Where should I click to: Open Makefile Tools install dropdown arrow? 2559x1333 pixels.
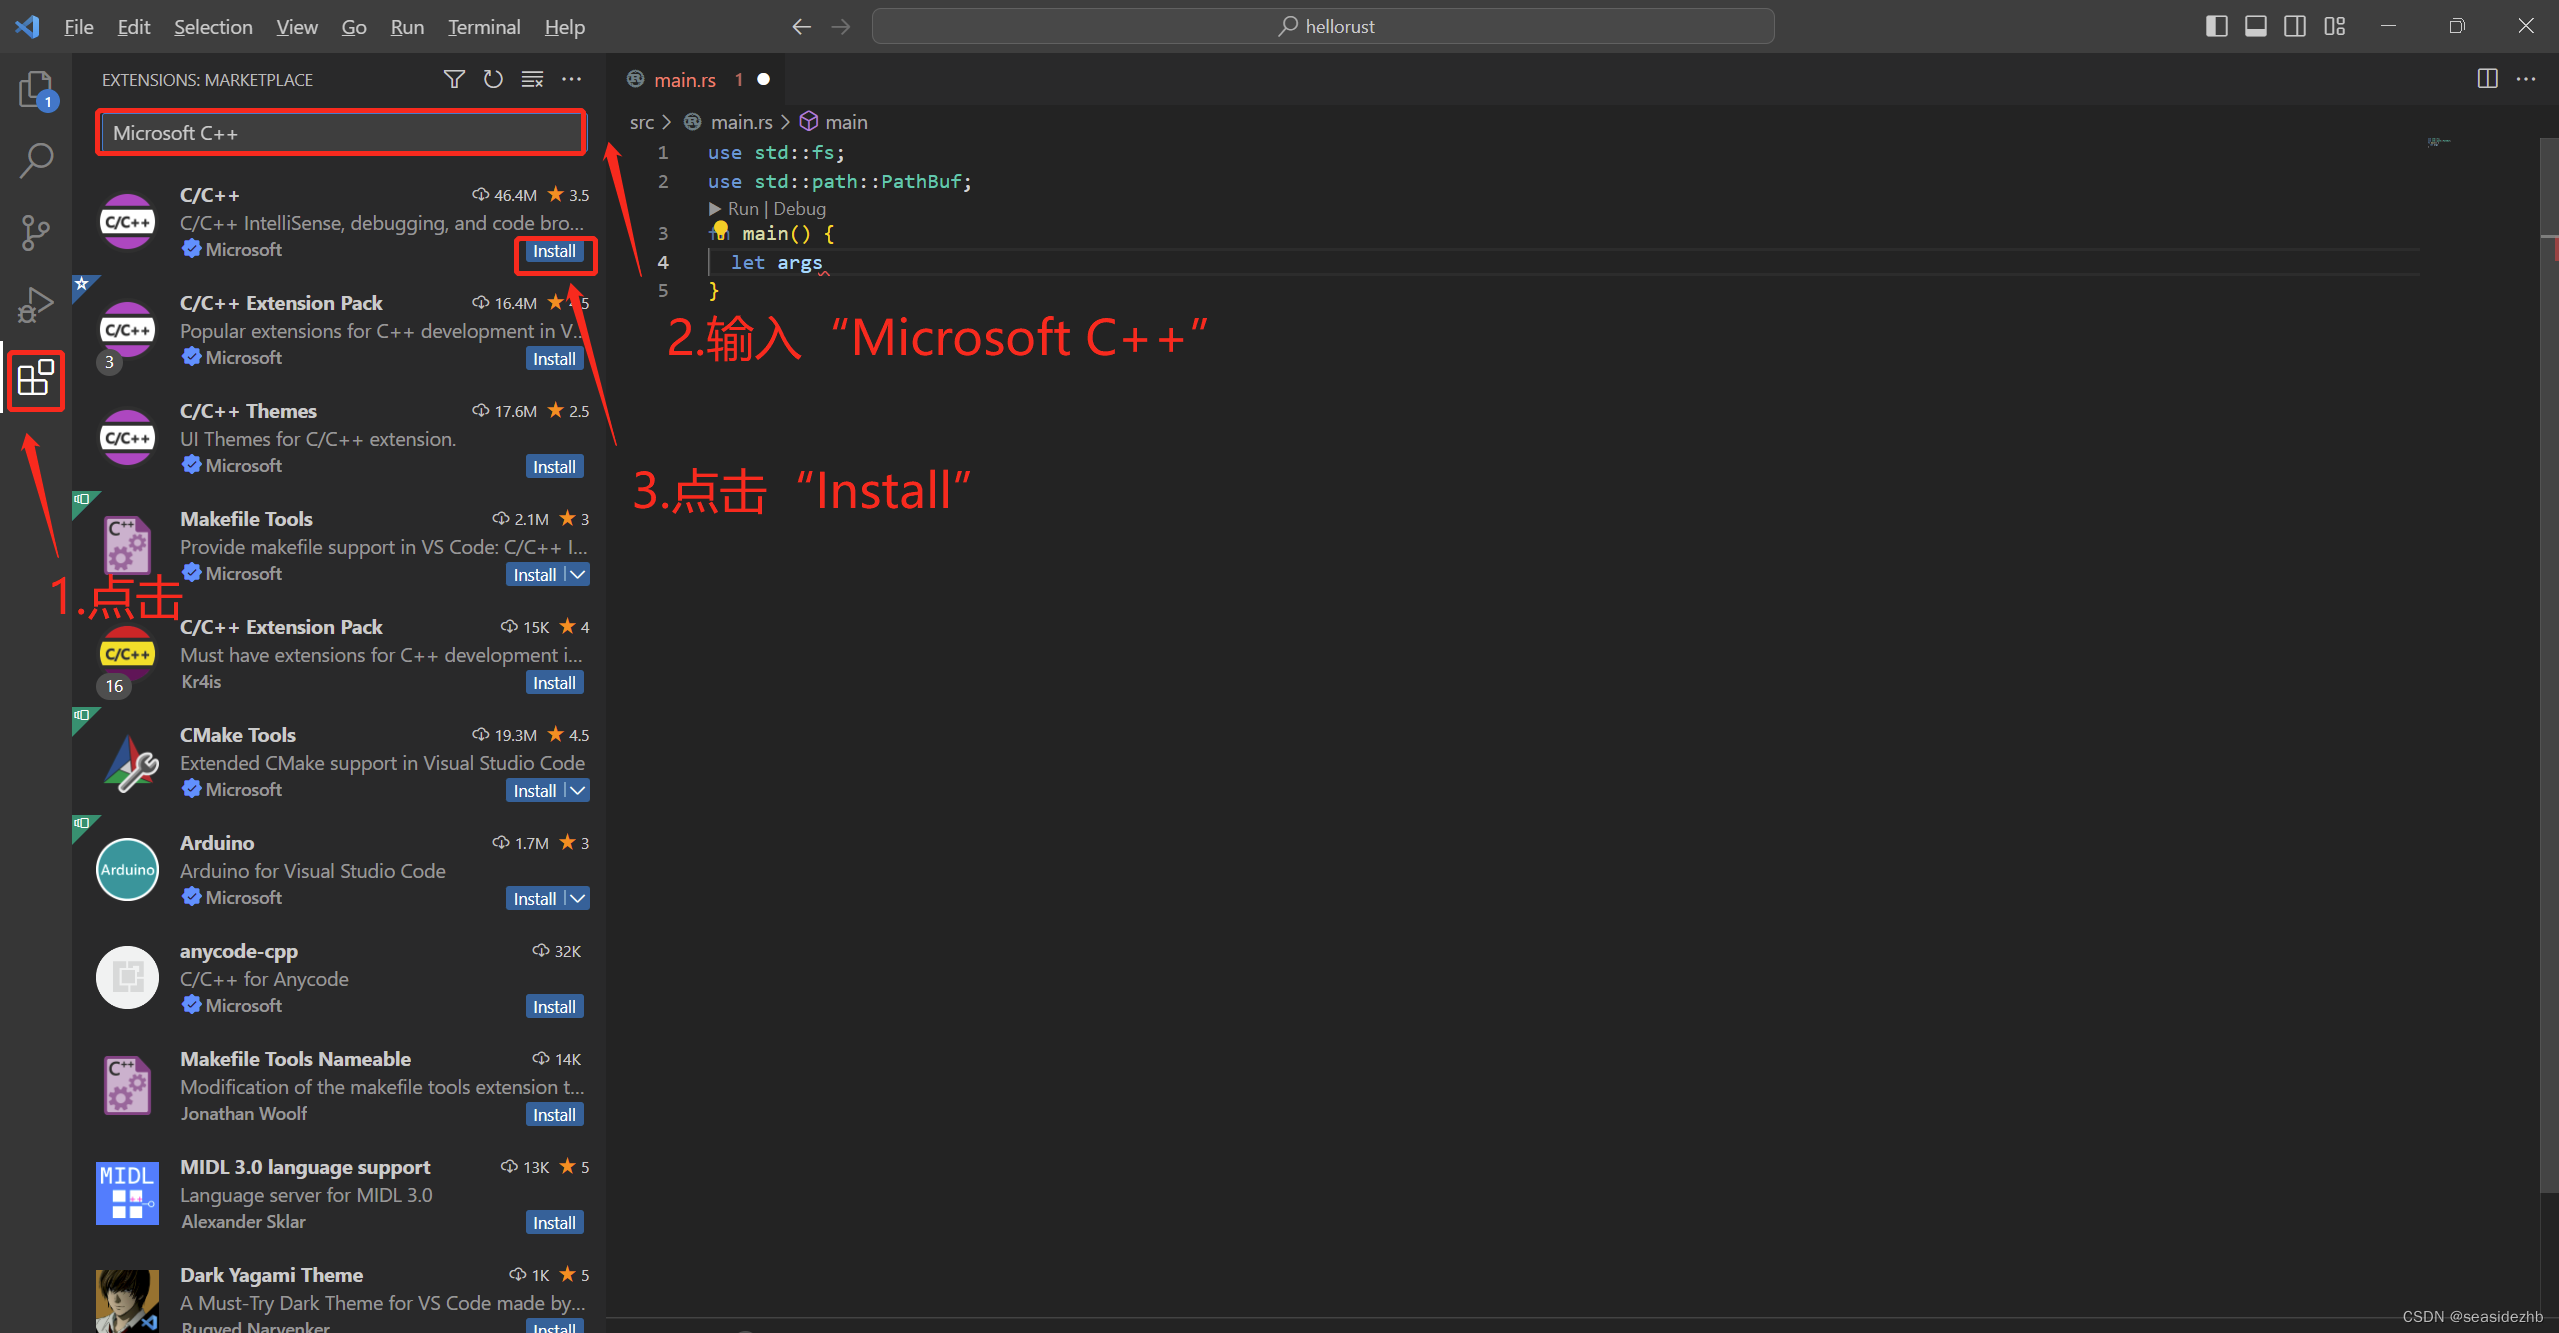click(x=577, y=574)
